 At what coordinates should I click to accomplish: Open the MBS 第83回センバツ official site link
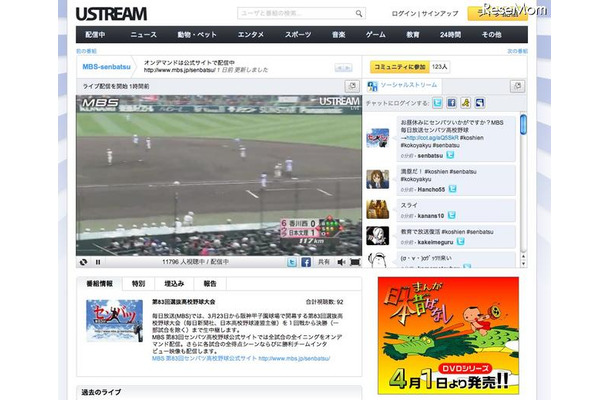[x=241, y=358]
